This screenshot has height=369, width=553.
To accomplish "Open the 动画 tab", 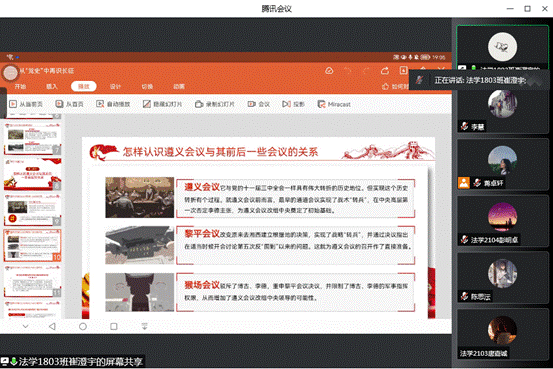I will 179,86.
